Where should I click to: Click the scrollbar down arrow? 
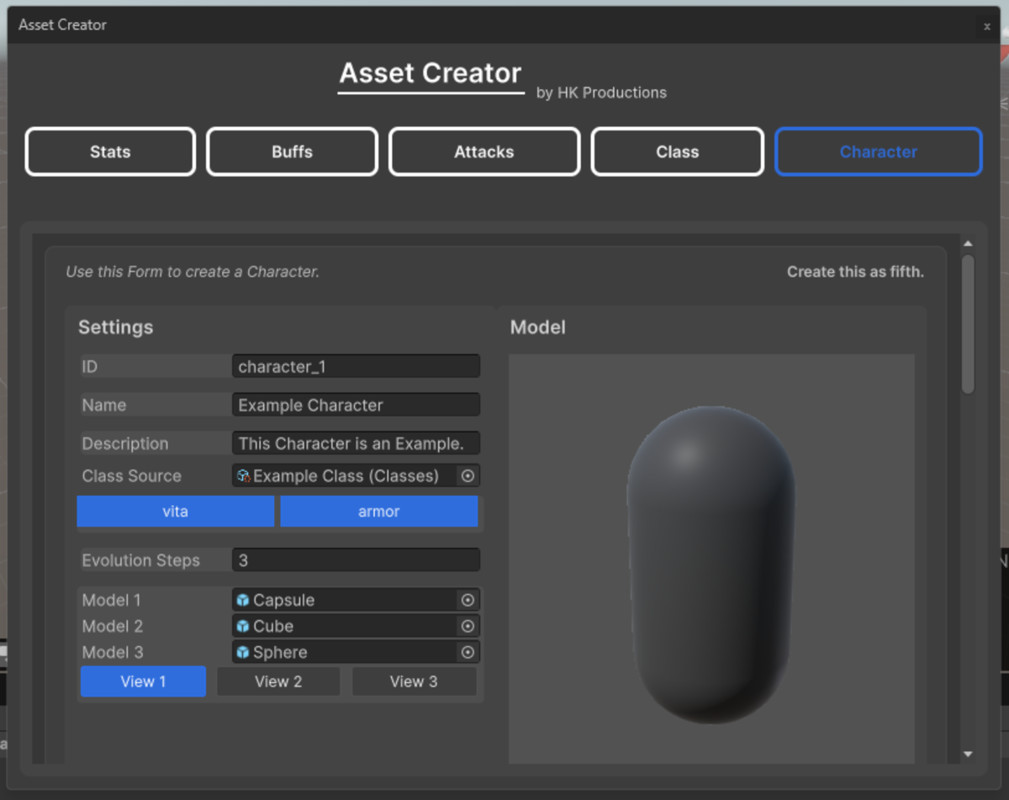966,754
